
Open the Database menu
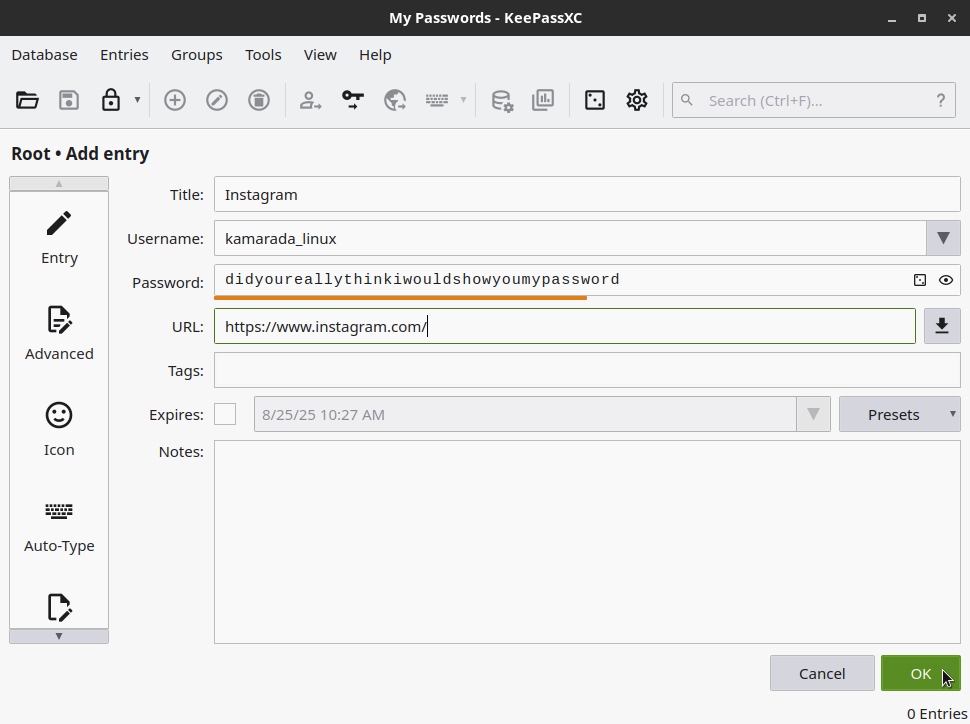point(45,55)
